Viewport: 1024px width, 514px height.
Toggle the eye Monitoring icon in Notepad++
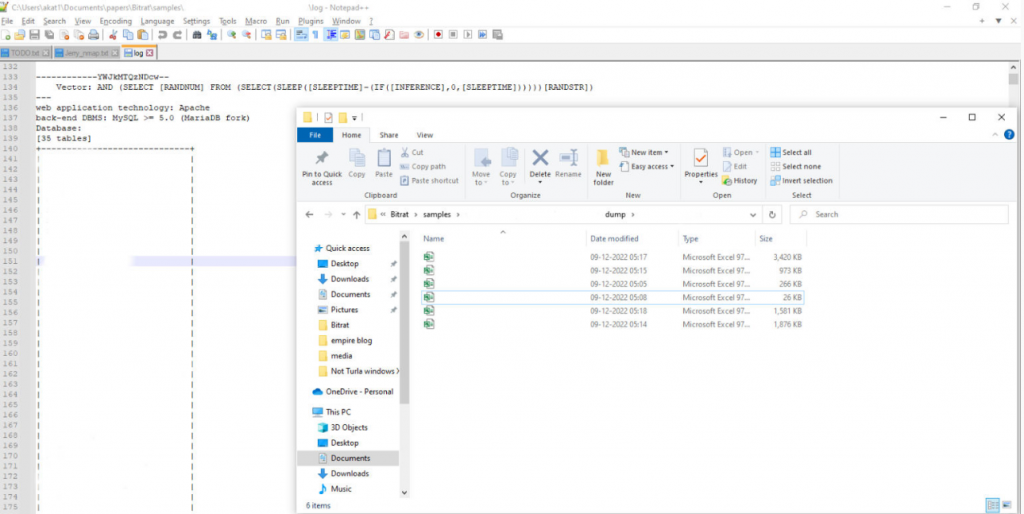419,35
